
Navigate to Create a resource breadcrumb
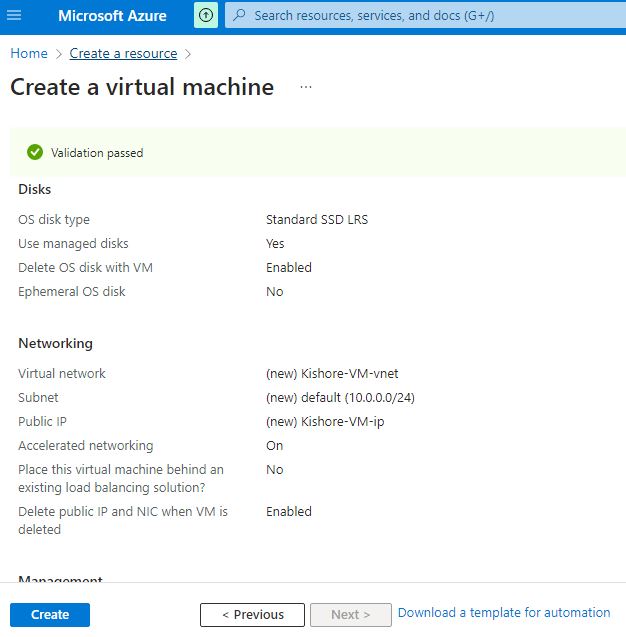point(123,54)
